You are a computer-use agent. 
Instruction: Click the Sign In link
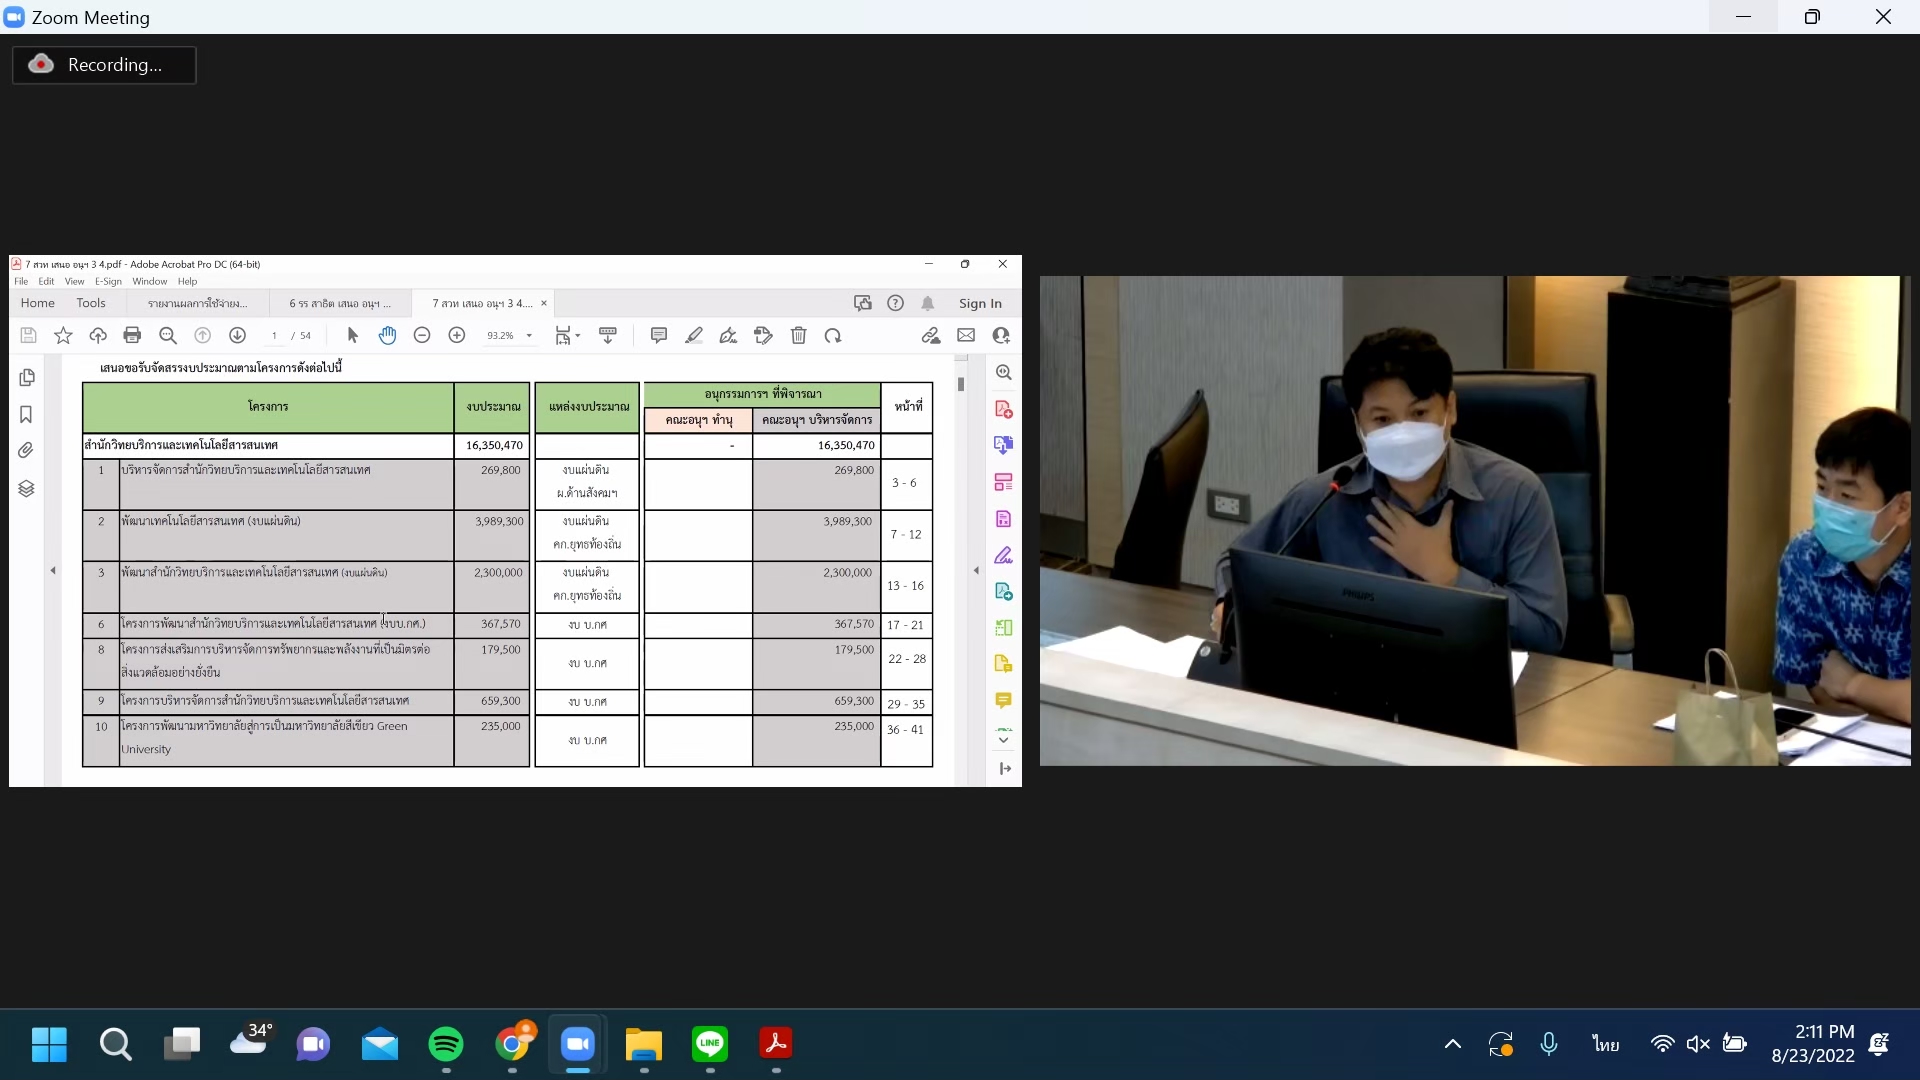[980, 304]
